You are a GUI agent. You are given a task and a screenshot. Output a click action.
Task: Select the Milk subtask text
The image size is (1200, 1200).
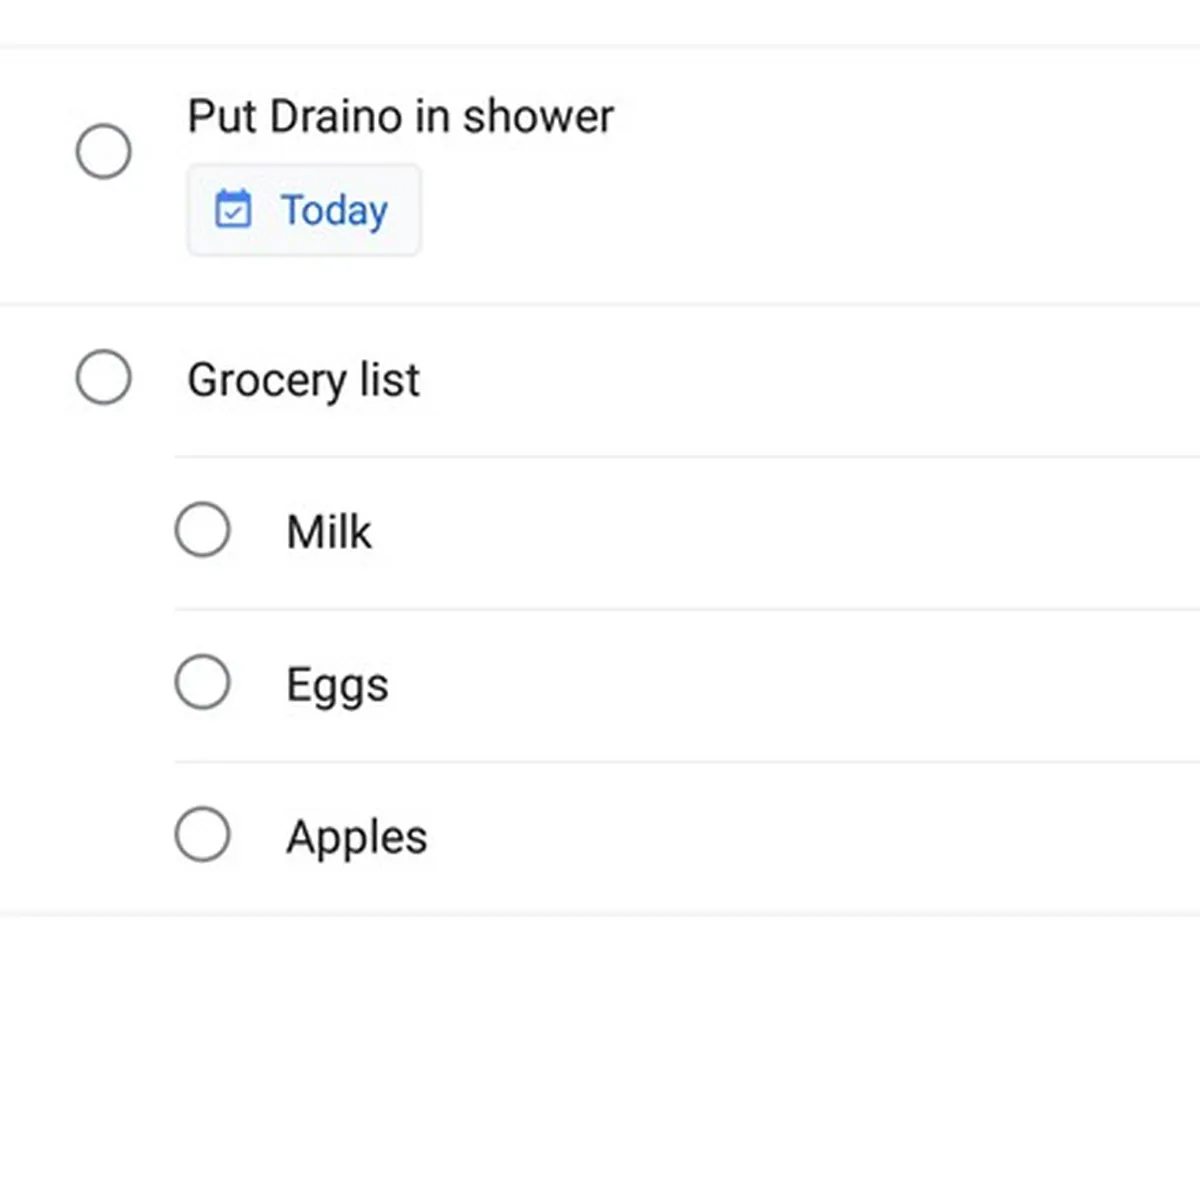329,532
